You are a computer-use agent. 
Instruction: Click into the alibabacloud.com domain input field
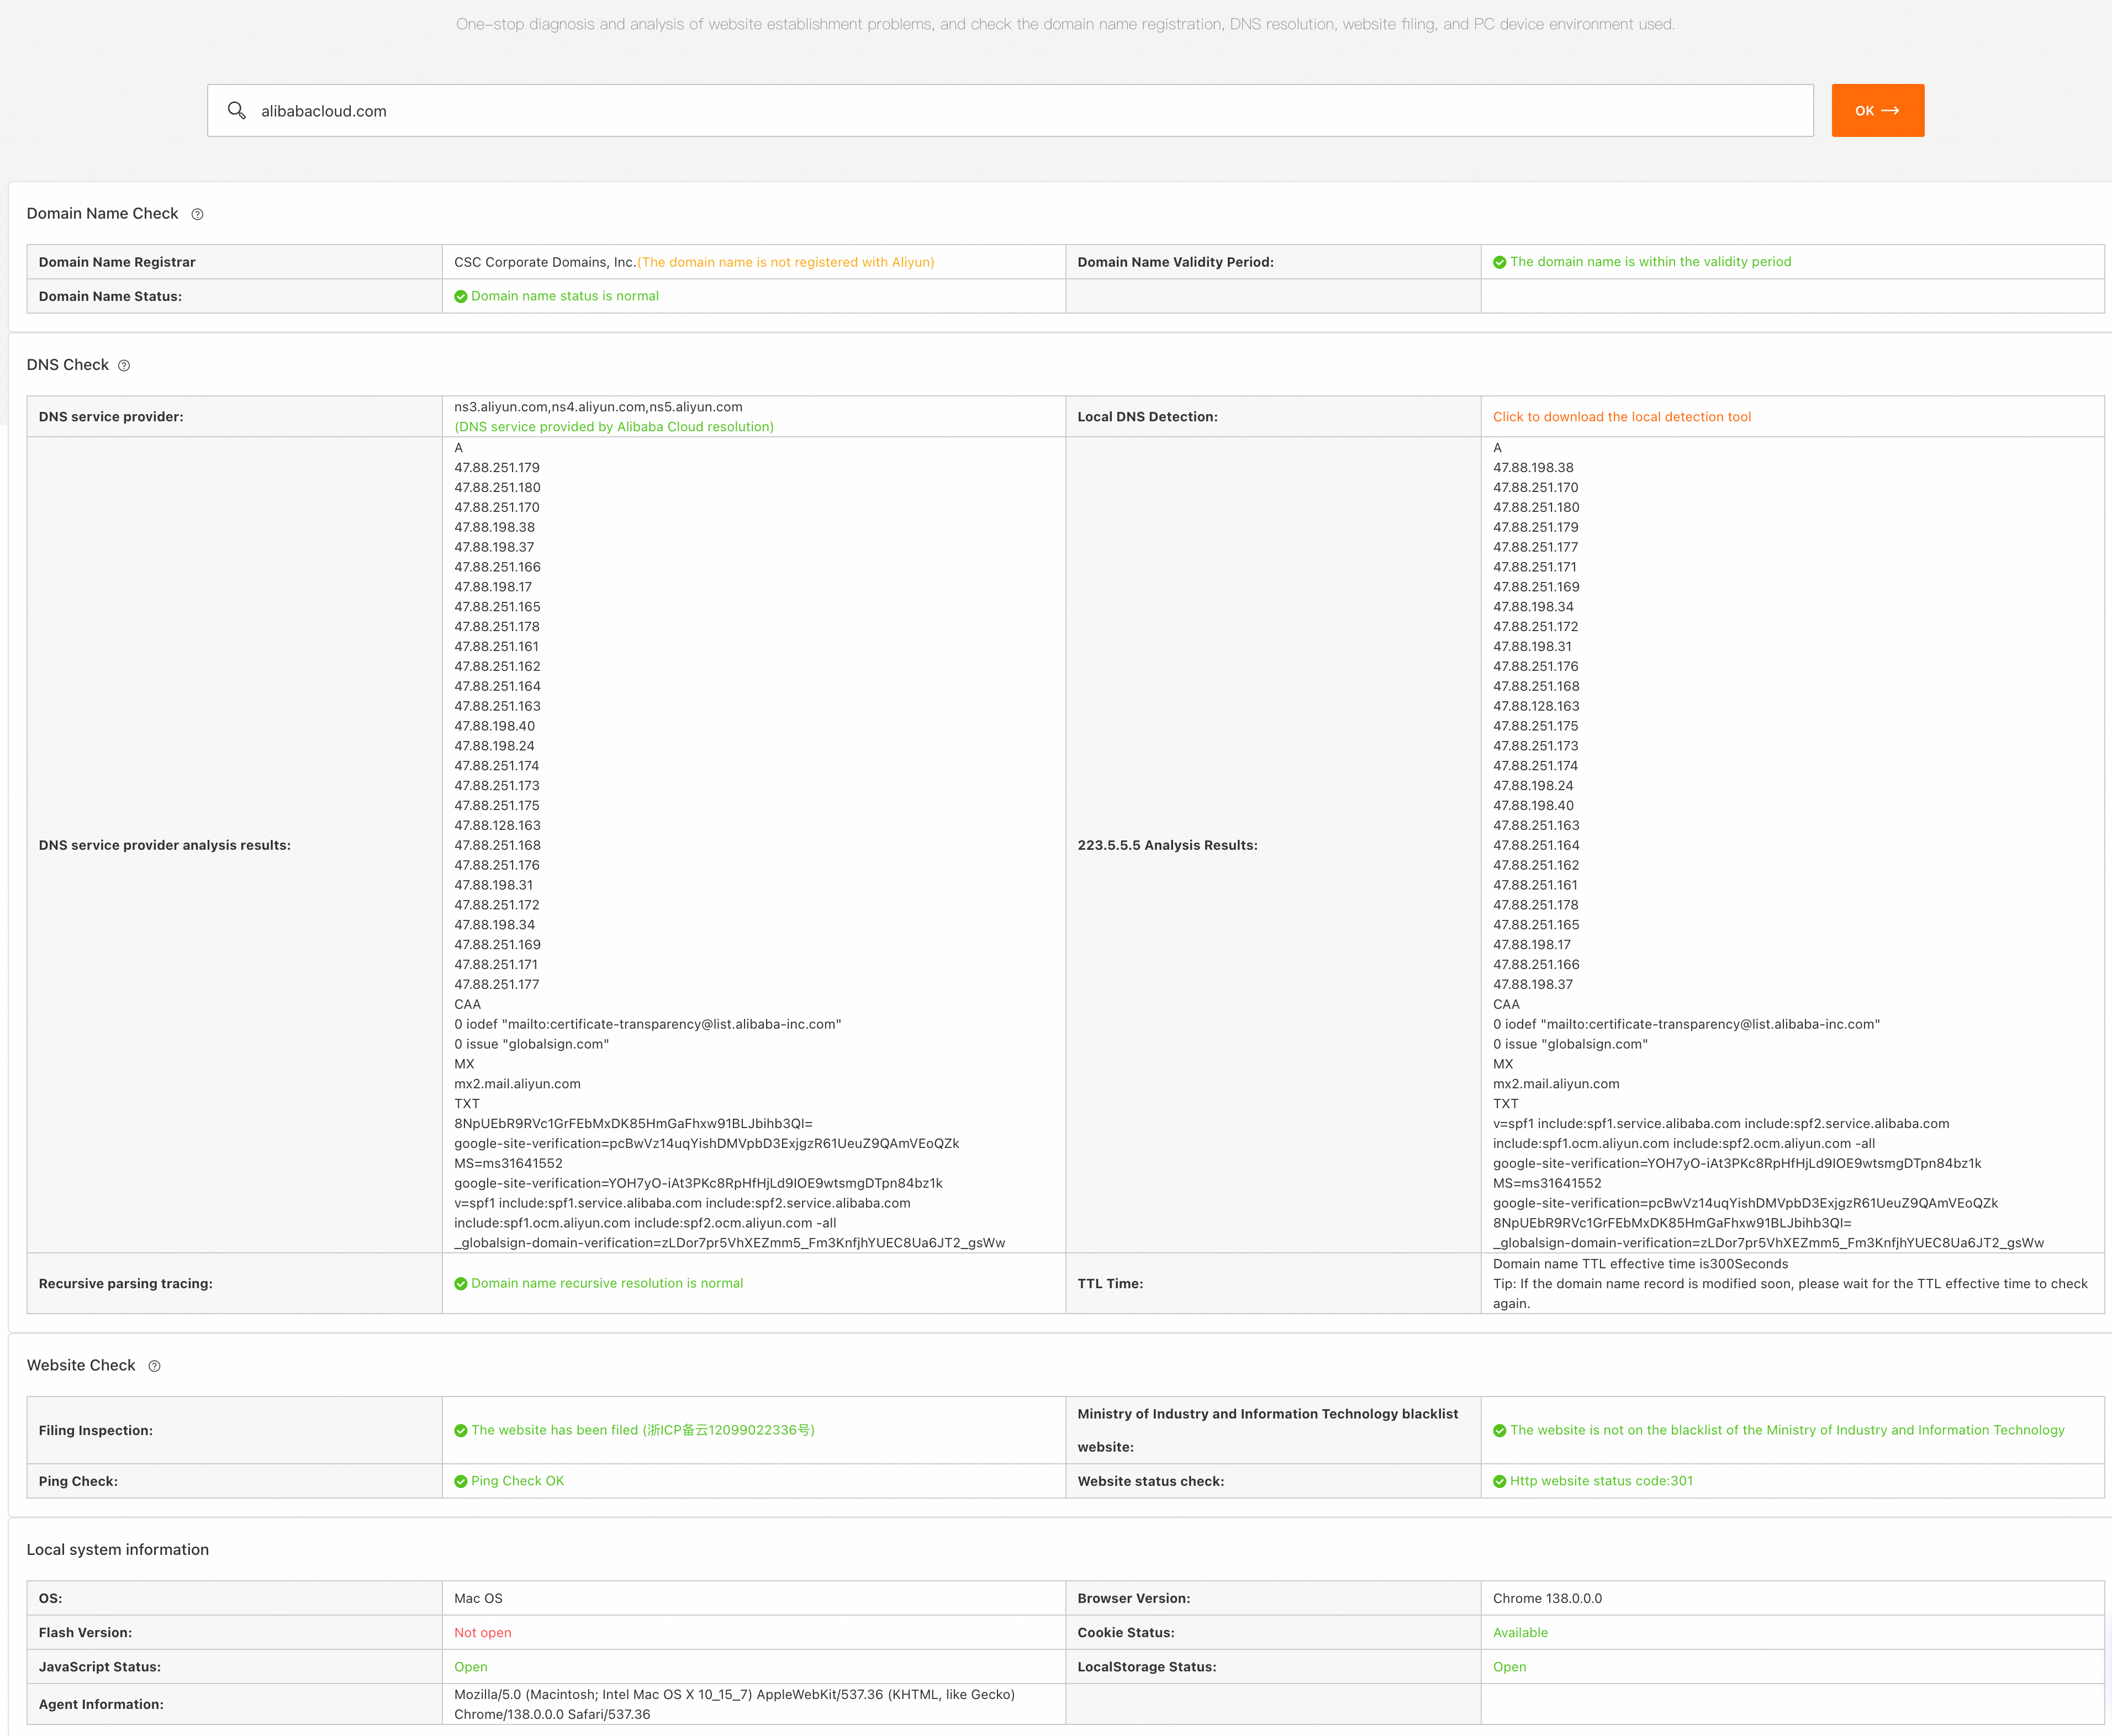1000,111
